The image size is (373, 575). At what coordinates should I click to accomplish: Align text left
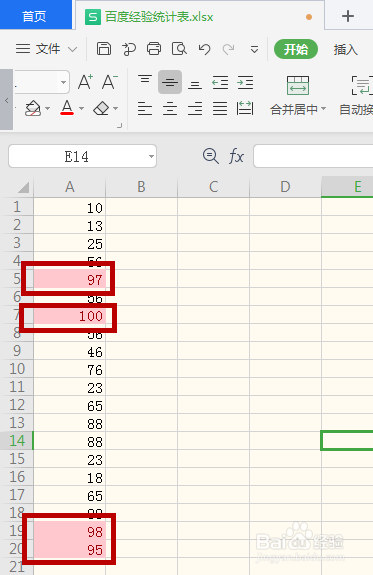[x=145, y=109]
